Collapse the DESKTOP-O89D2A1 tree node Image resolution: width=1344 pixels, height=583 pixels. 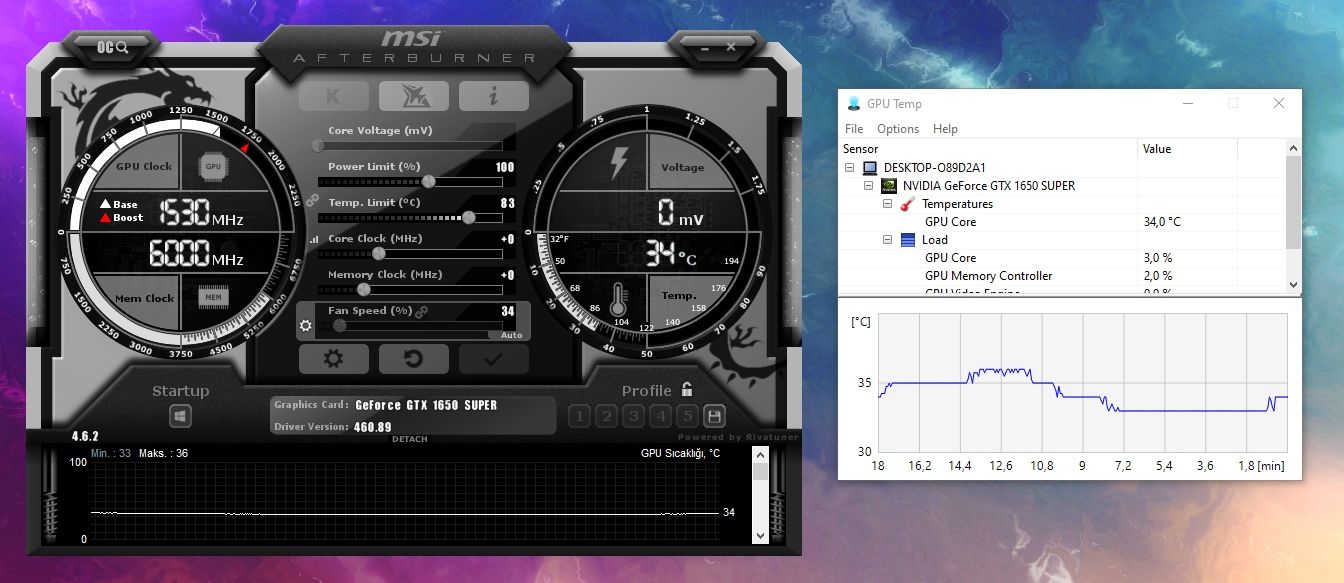[x=851, y=168]
